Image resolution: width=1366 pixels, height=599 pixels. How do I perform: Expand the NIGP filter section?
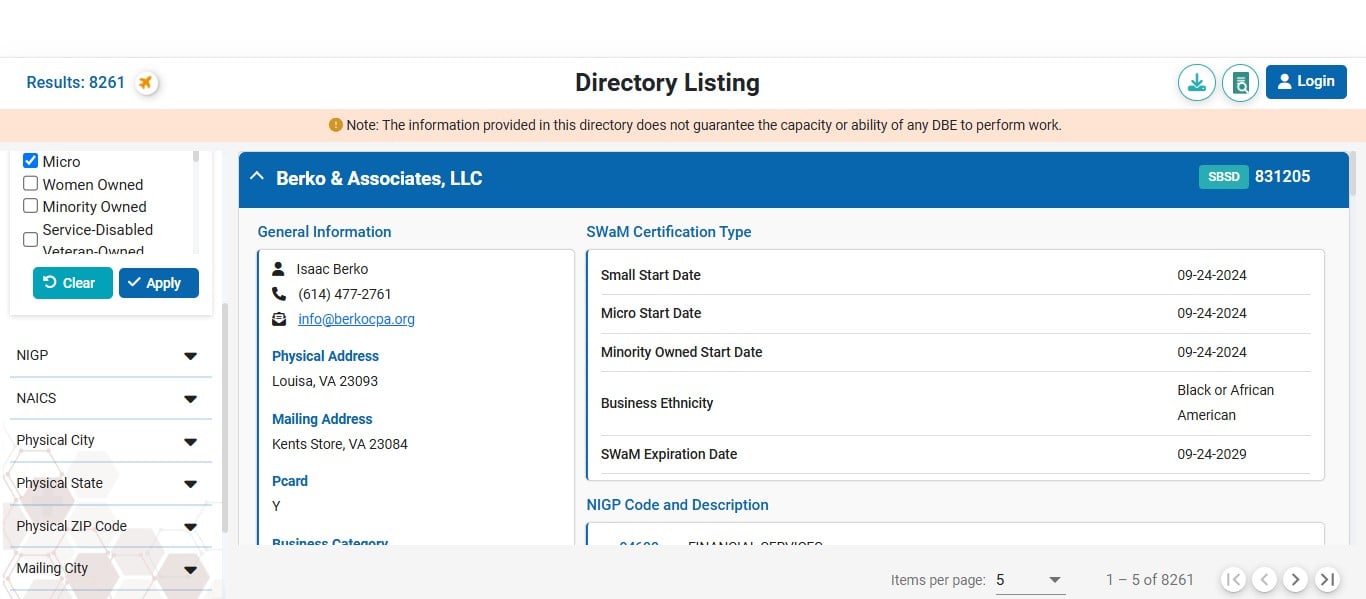pyautogui.click(x=110, y=356)
